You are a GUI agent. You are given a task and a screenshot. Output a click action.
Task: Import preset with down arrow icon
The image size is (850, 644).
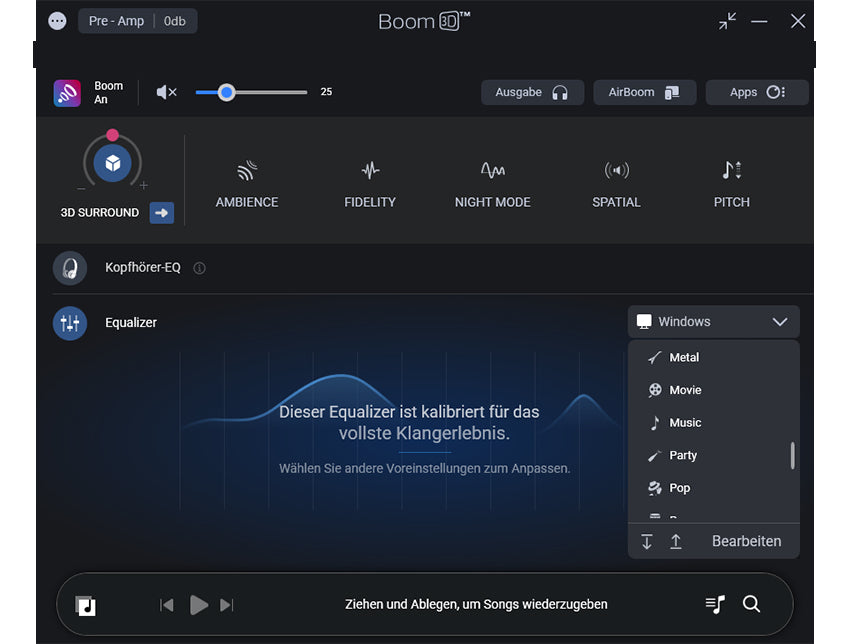click(647, 541)
